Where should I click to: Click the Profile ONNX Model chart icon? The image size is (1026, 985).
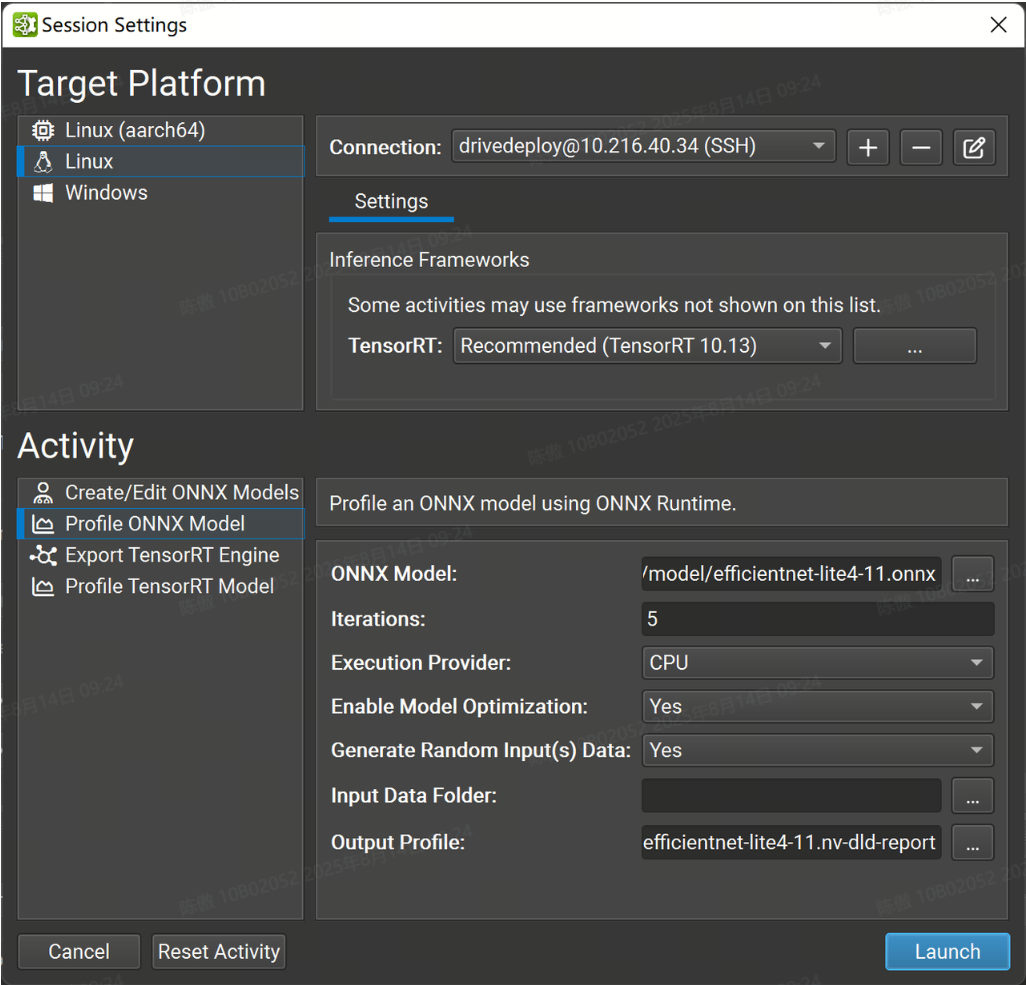coord(43,524)
